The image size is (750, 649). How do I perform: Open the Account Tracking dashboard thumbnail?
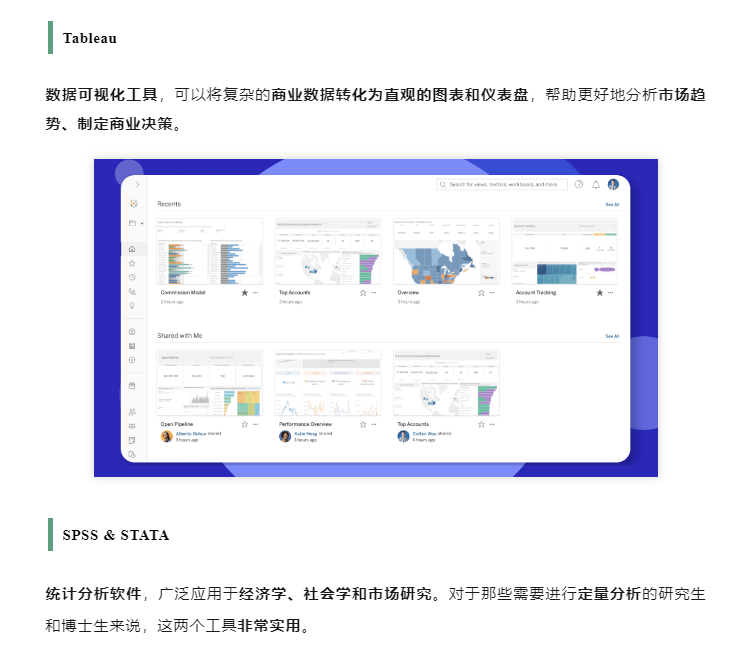[x=565, y=252]
